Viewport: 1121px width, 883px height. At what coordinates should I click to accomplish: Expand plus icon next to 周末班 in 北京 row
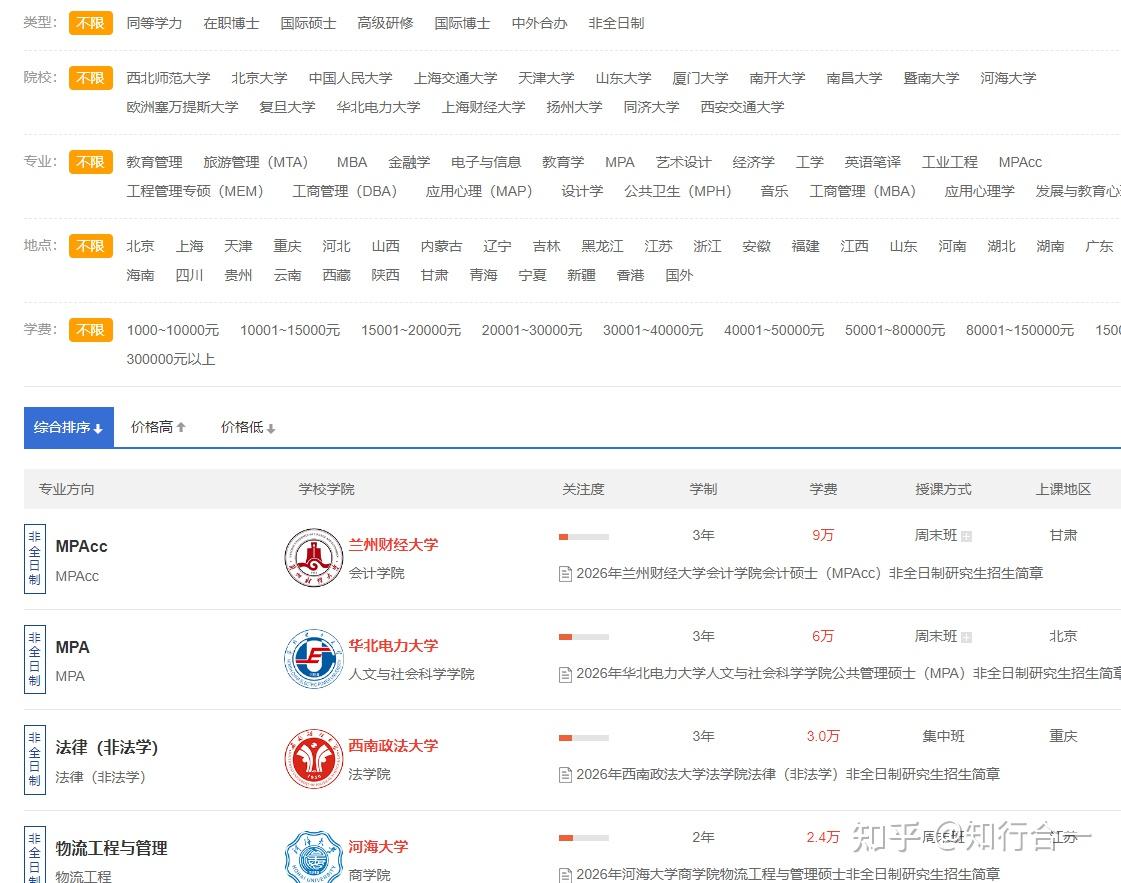tap(967, 637)
